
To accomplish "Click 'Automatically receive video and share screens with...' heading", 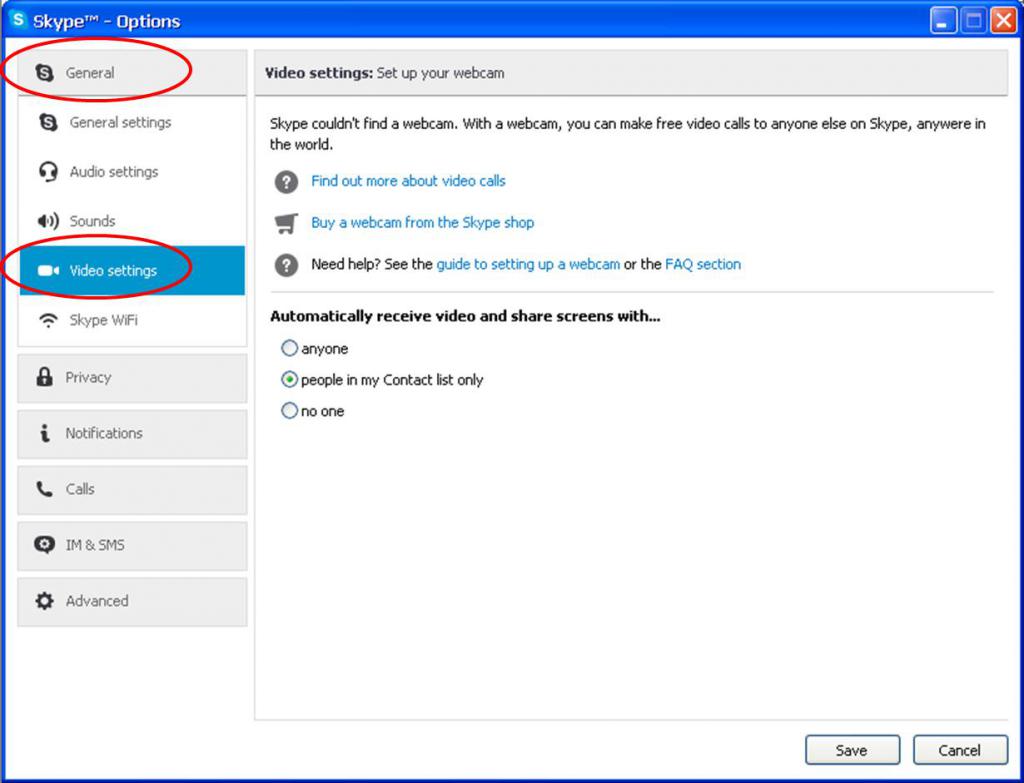I will pyautogui.click(x=465, y=316).
